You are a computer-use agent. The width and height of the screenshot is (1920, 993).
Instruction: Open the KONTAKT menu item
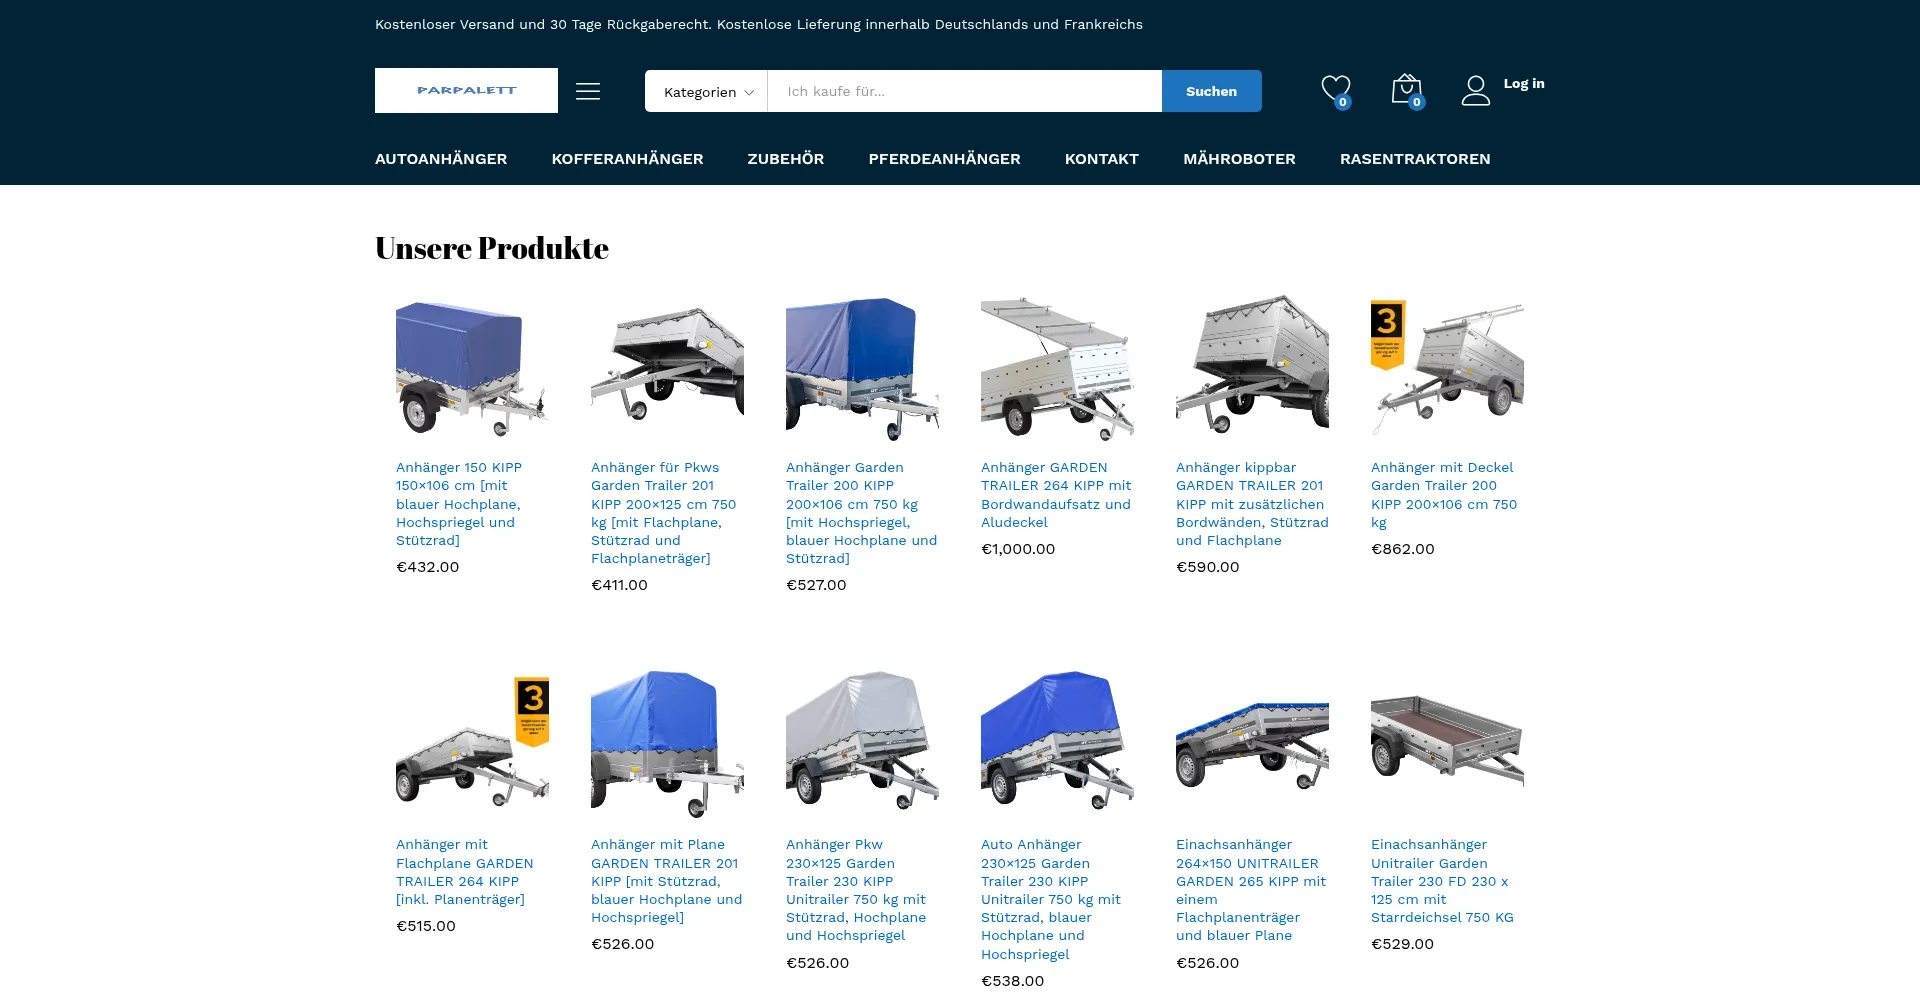point(1101,159)
